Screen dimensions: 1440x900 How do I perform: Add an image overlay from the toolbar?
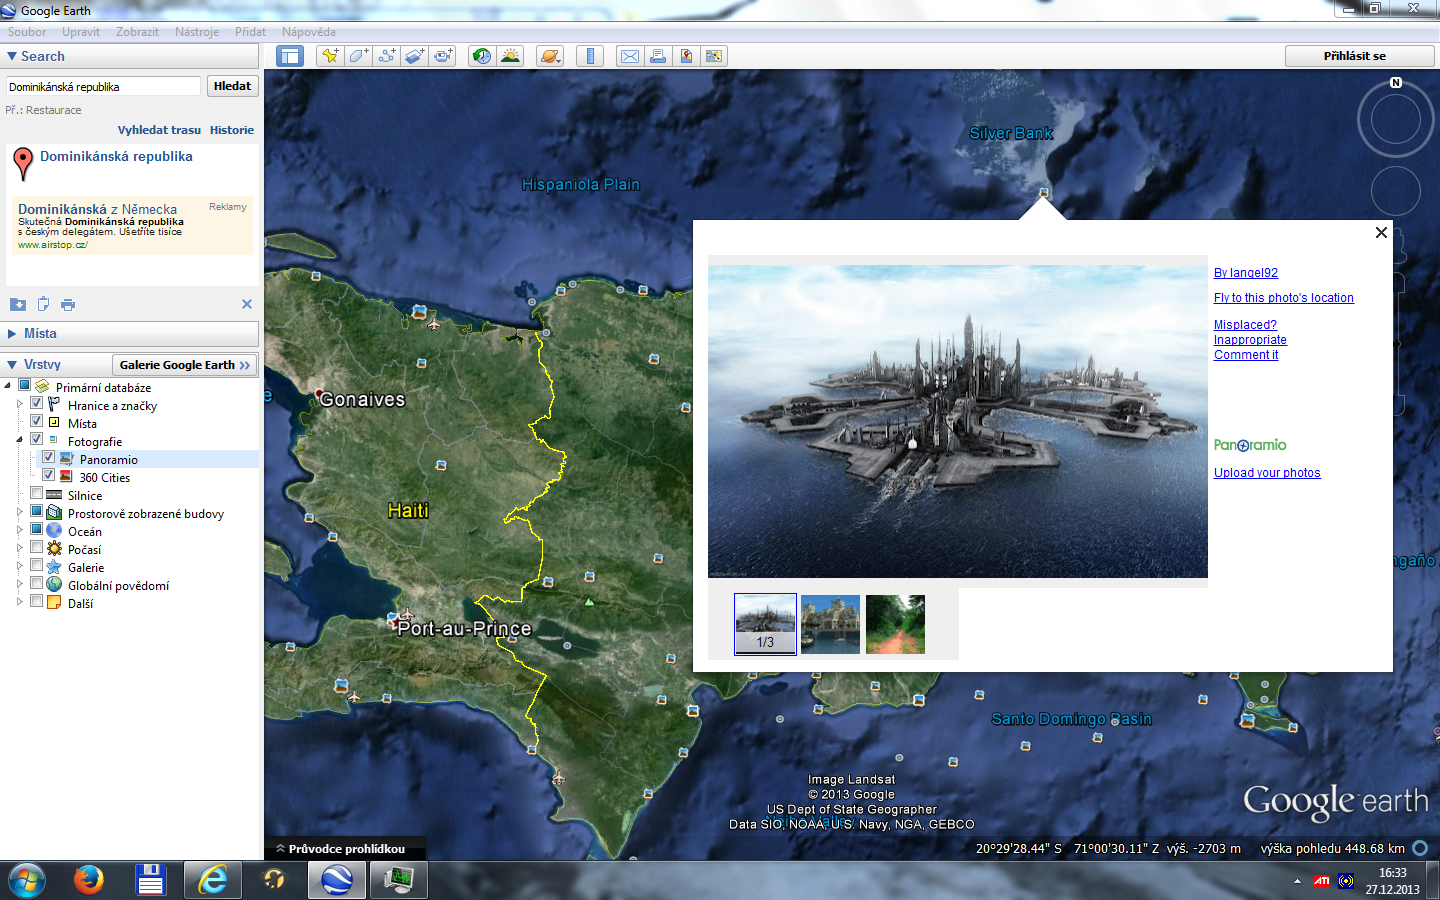tap(414, 56)
